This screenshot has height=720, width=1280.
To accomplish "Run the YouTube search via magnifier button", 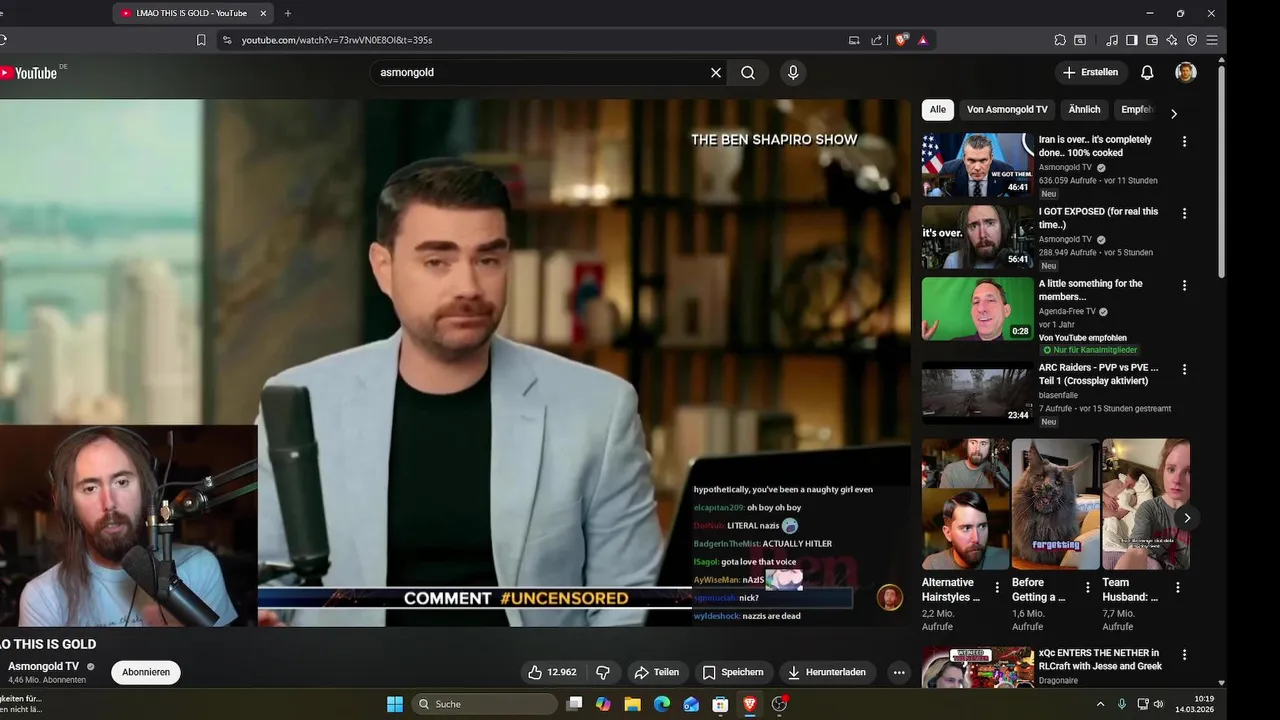I will [x=748, y=73].
